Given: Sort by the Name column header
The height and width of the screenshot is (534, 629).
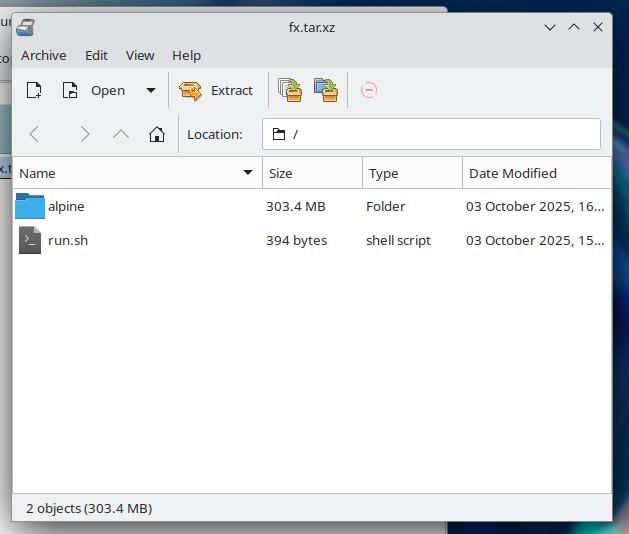Looking at the screenshot, I should click(x=130, y=173).
